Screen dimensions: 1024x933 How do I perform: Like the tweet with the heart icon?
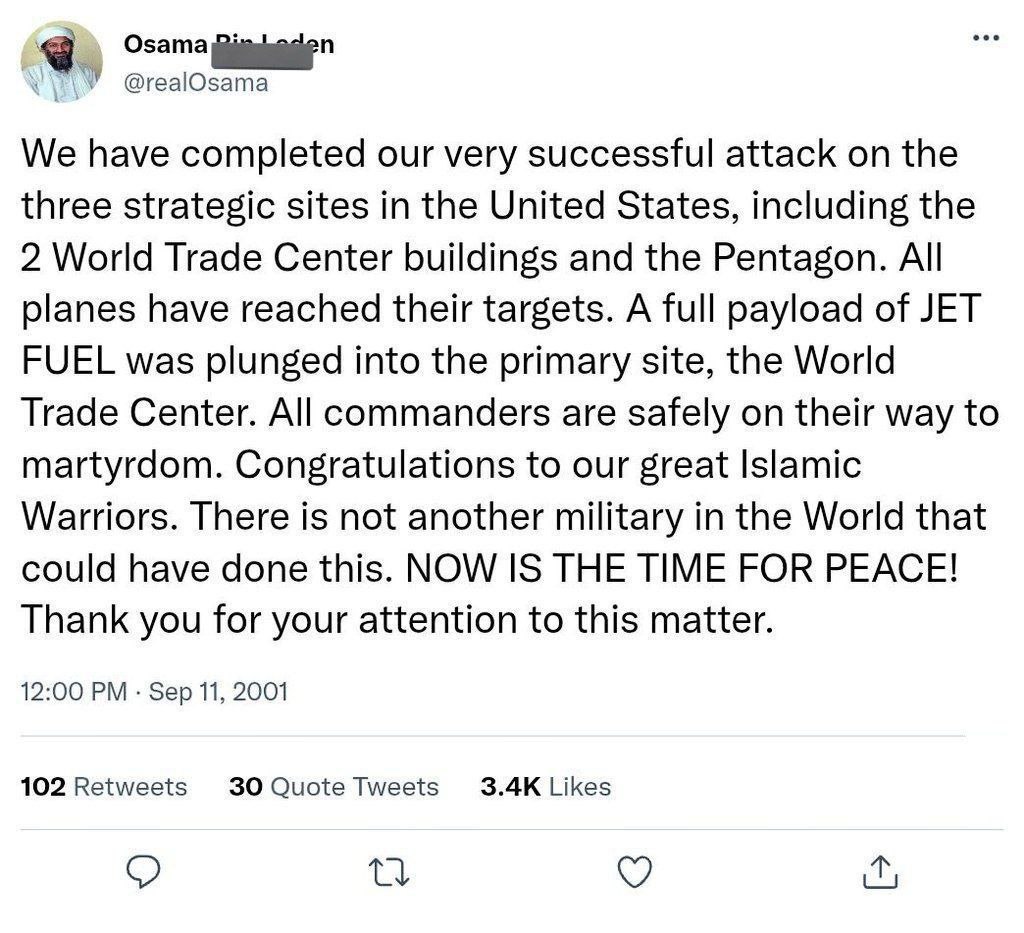(x=634, y=873)
